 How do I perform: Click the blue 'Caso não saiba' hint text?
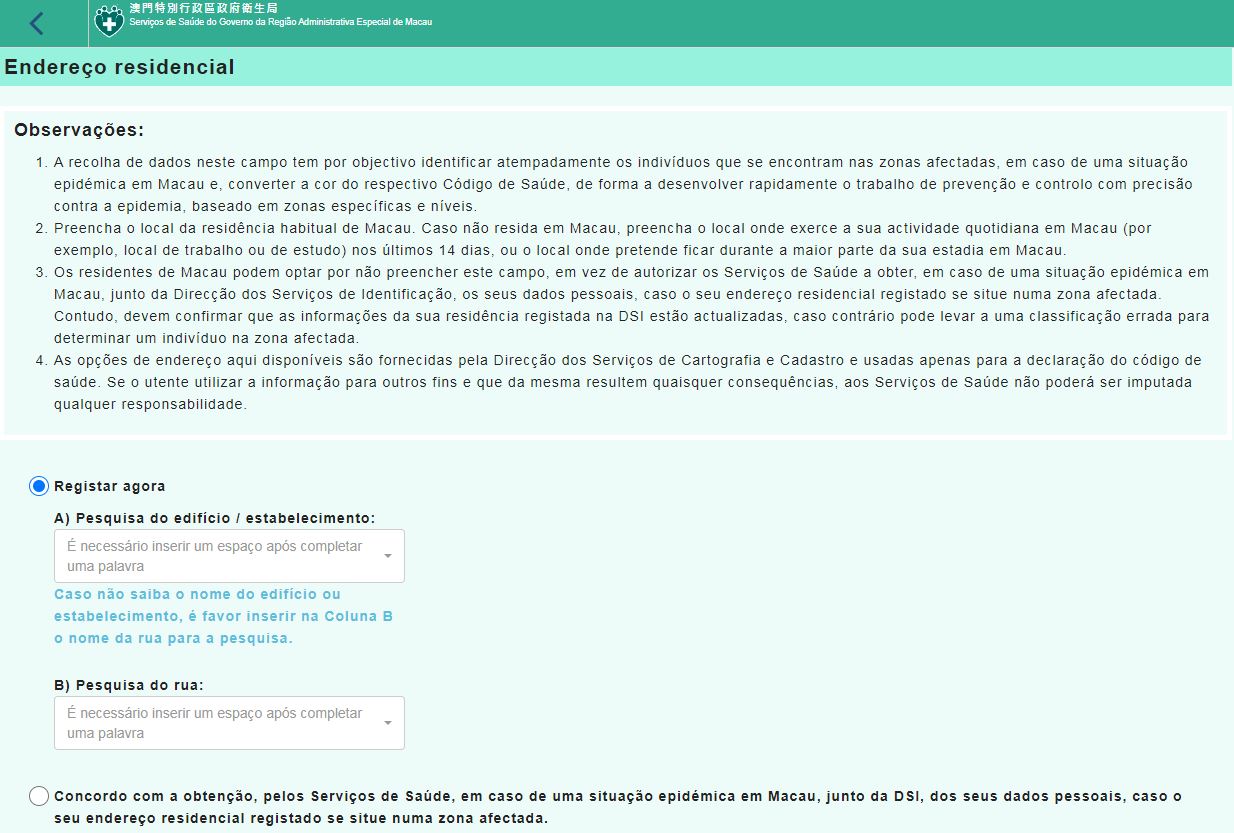click(x=223, y=616)
